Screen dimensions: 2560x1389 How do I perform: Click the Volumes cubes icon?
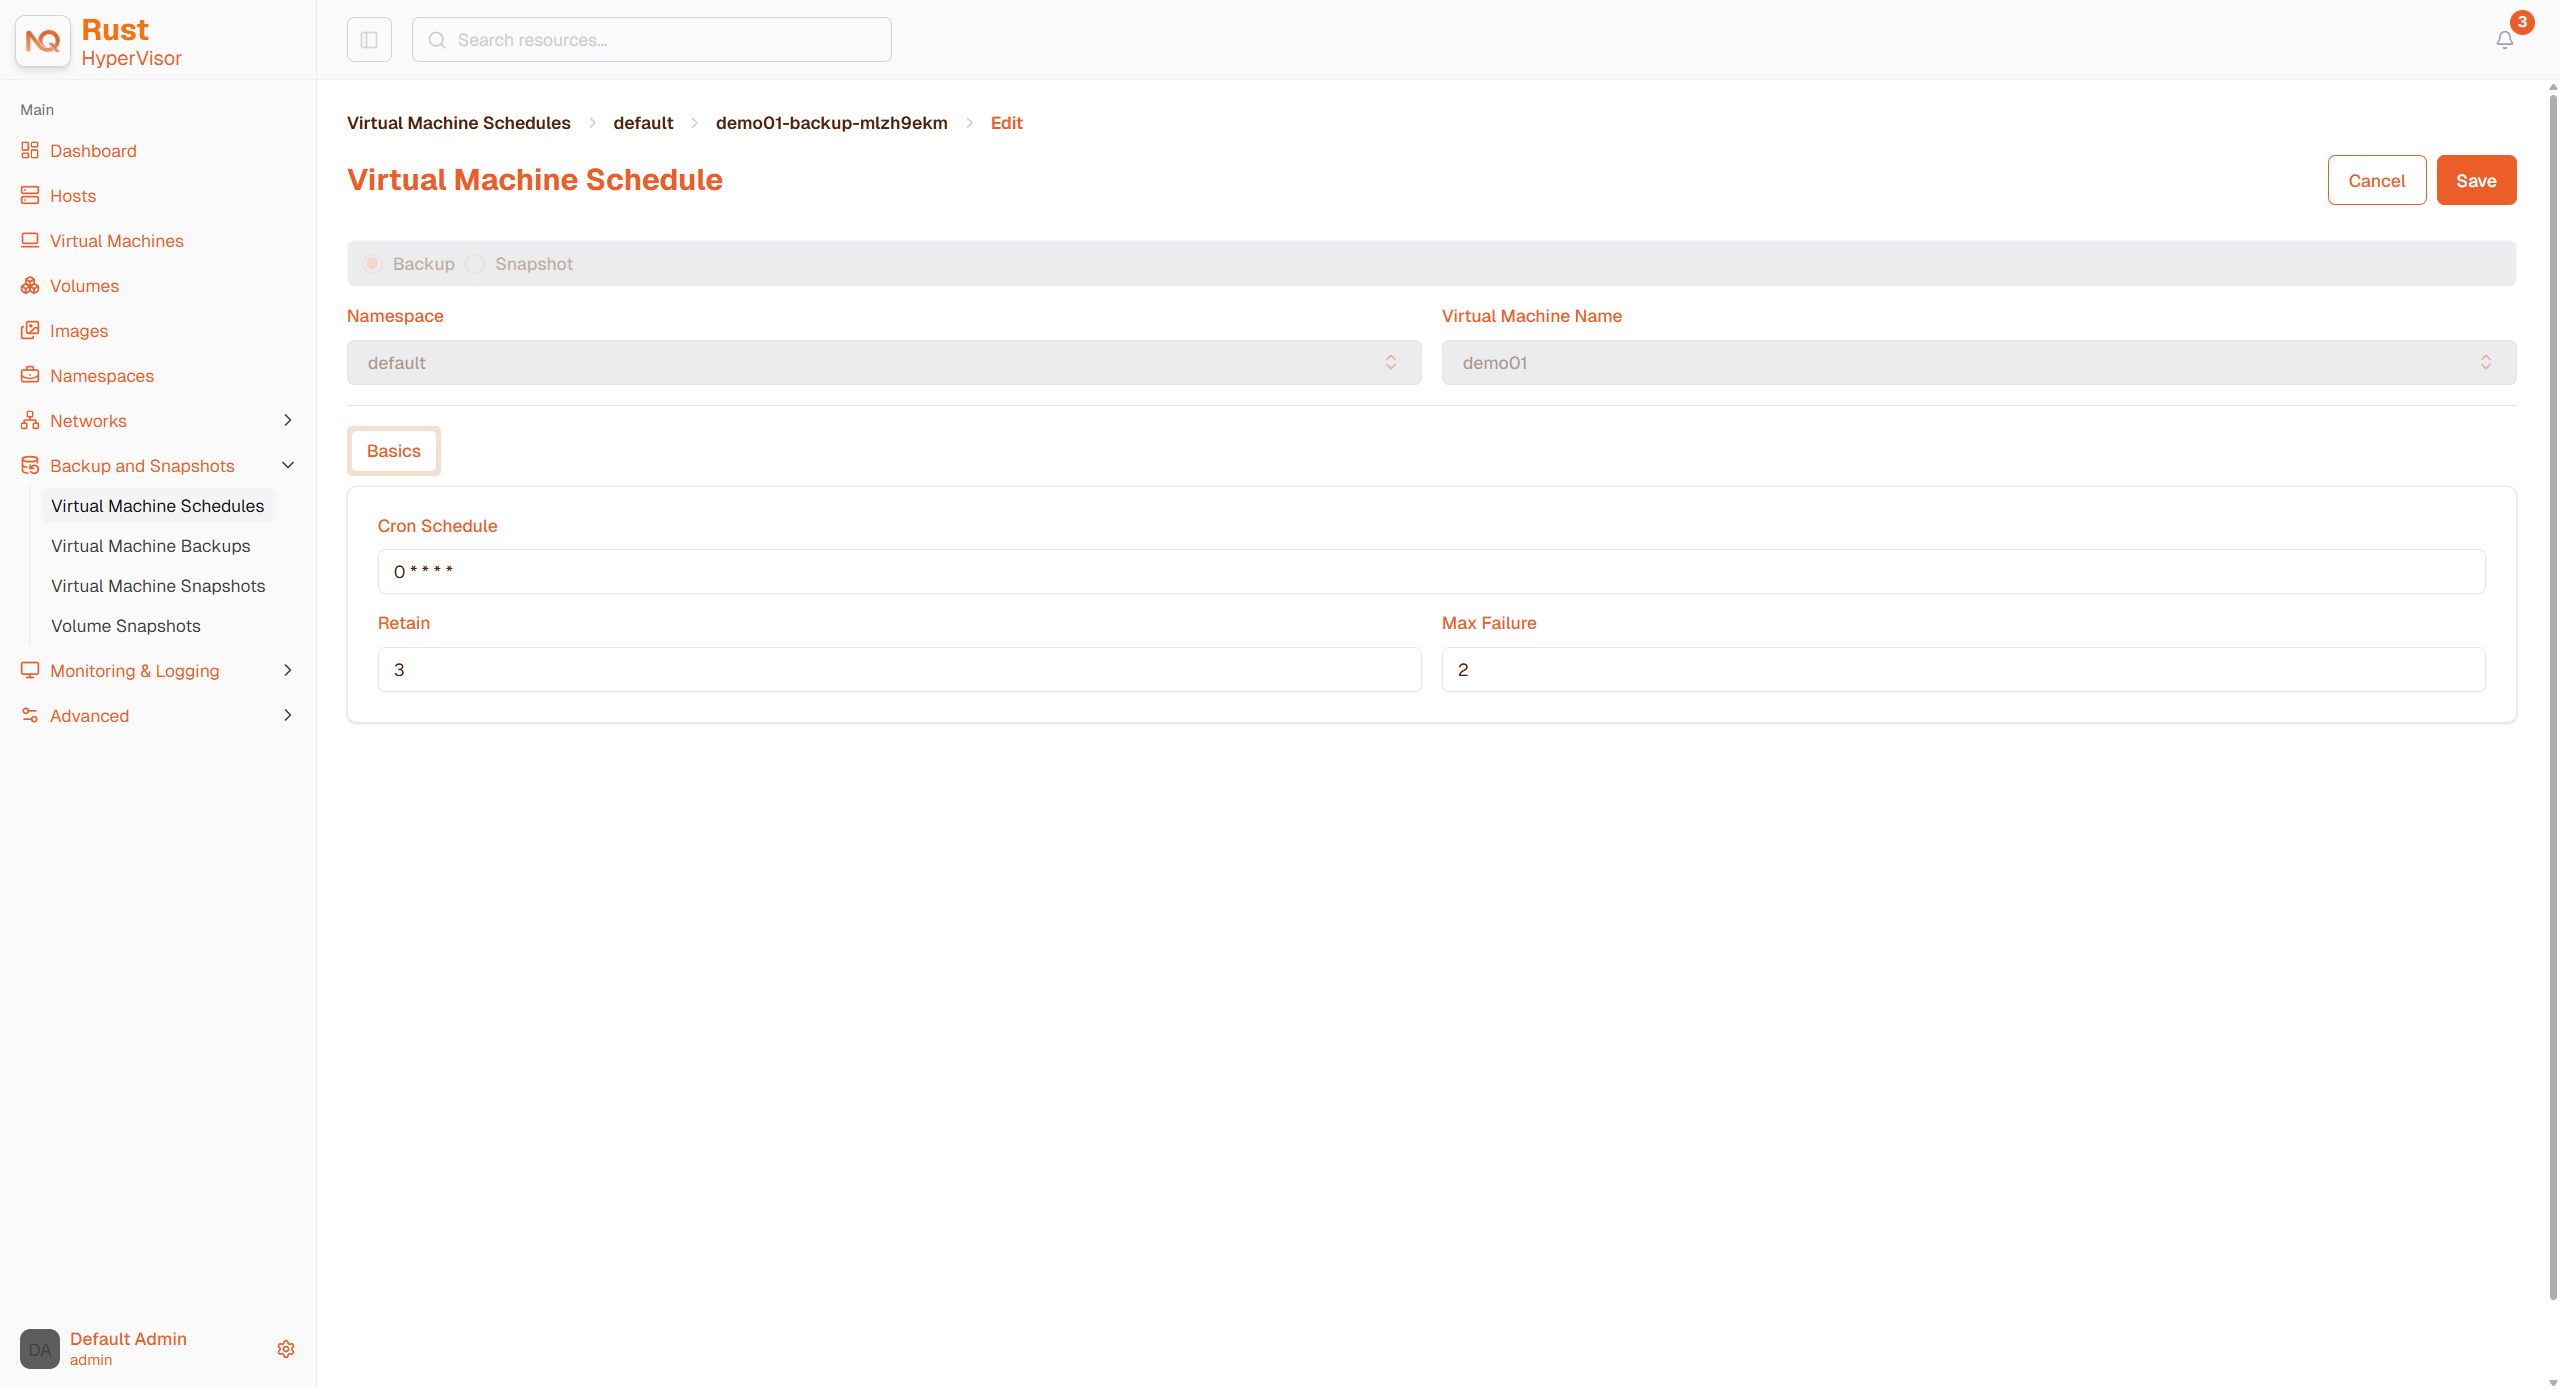pyautogui.click(x=30, y=286)
